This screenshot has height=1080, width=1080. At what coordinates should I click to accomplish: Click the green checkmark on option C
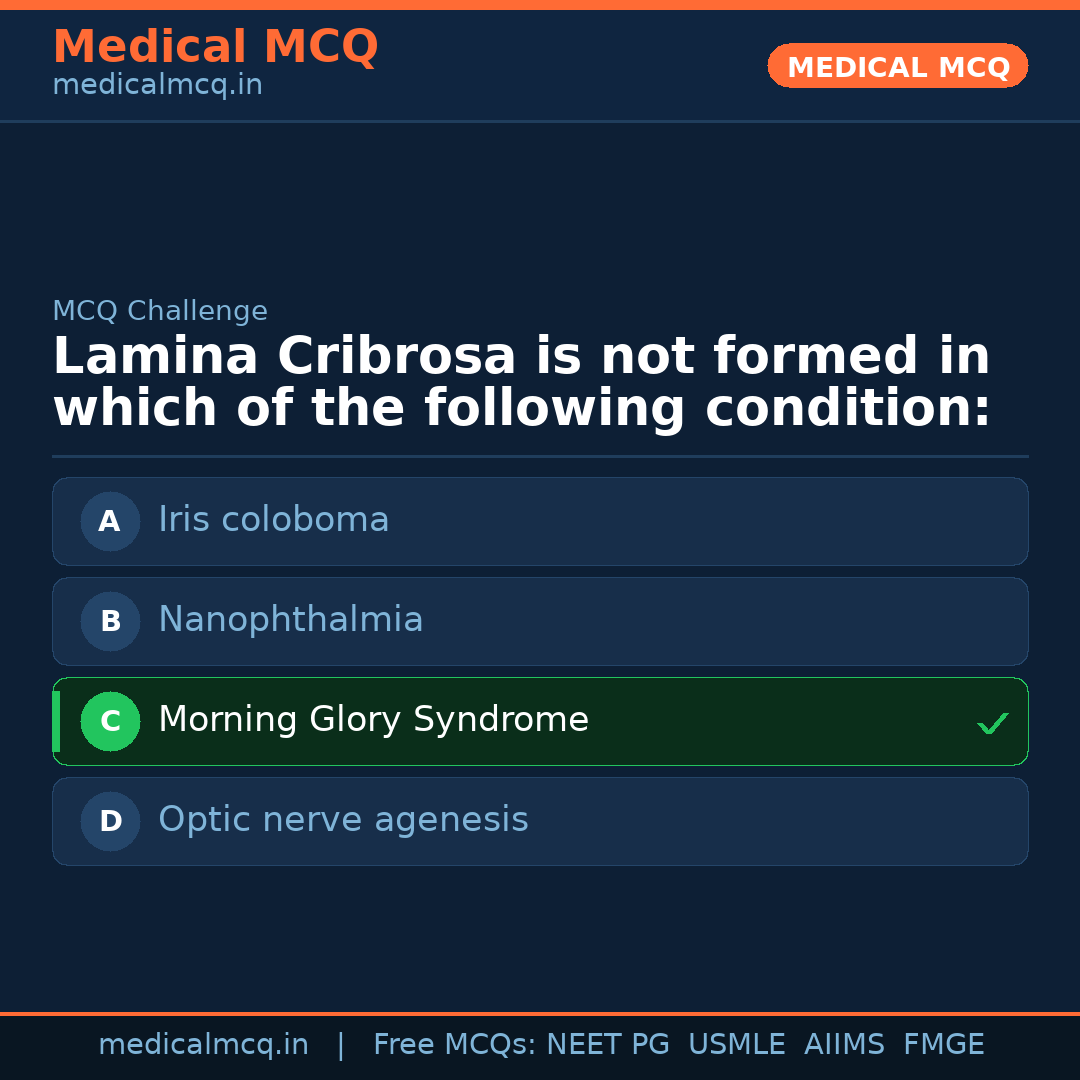tap(992, 723)
